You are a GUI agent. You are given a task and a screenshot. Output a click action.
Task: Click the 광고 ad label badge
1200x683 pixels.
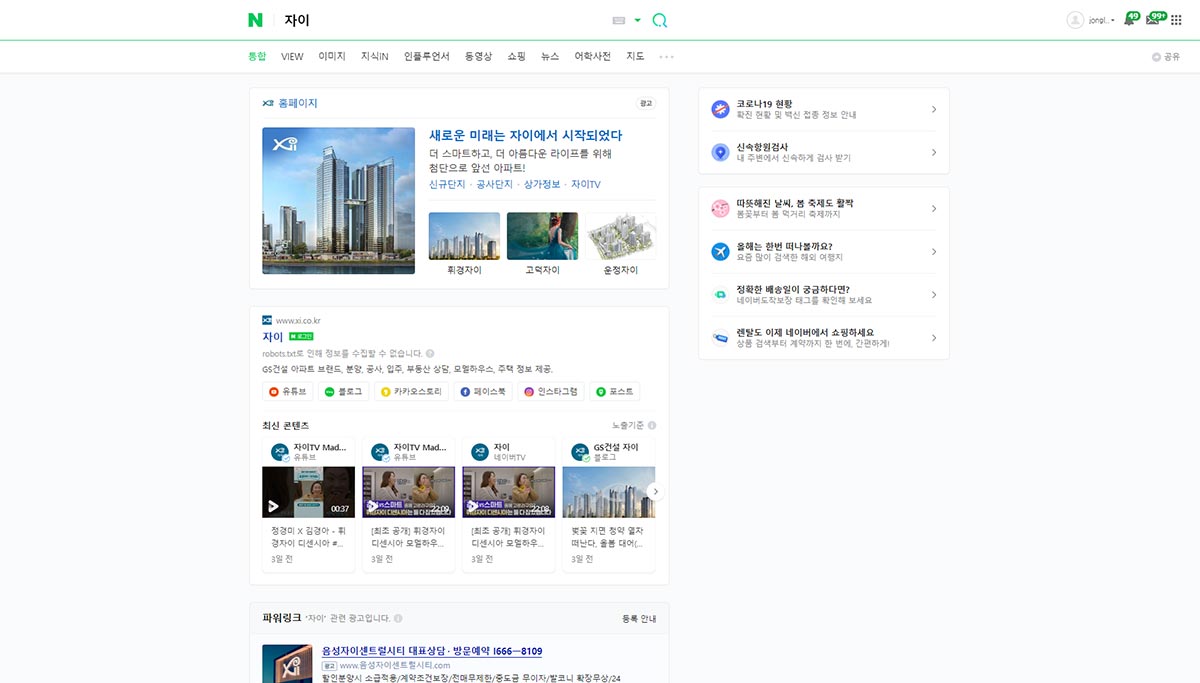click(x=646, y=103)
